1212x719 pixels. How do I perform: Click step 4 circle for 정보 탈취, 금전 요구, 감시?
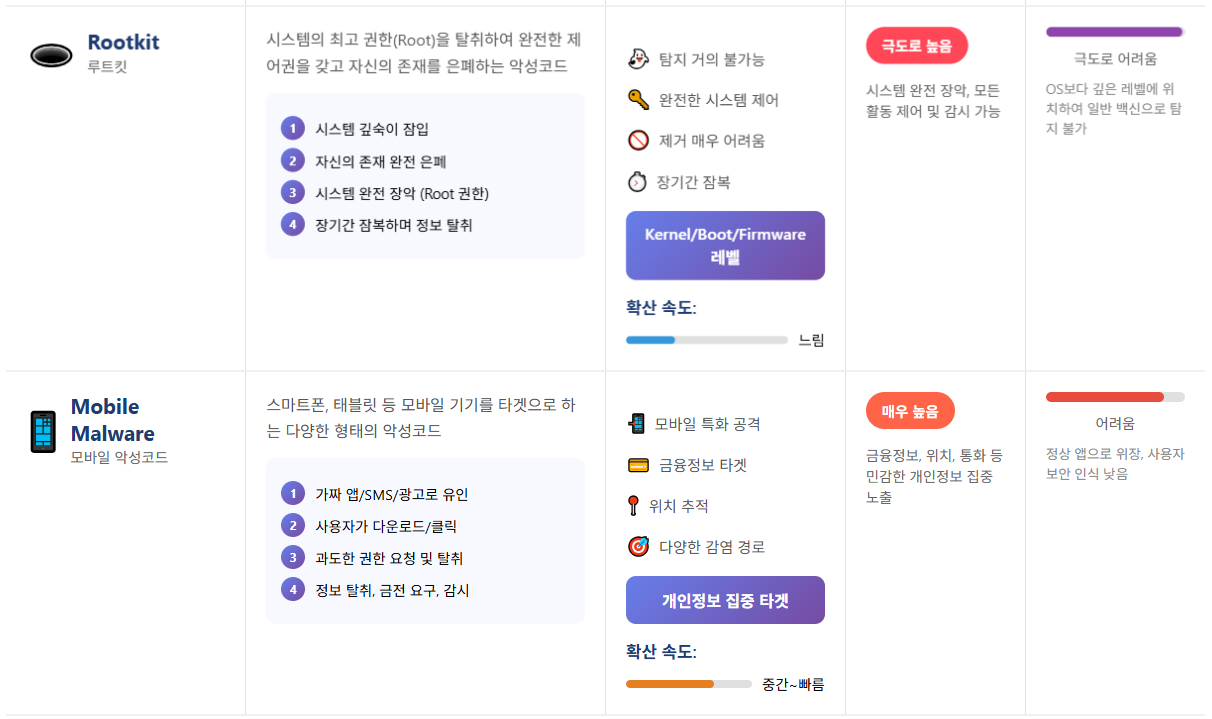click(x=292, y=589)
